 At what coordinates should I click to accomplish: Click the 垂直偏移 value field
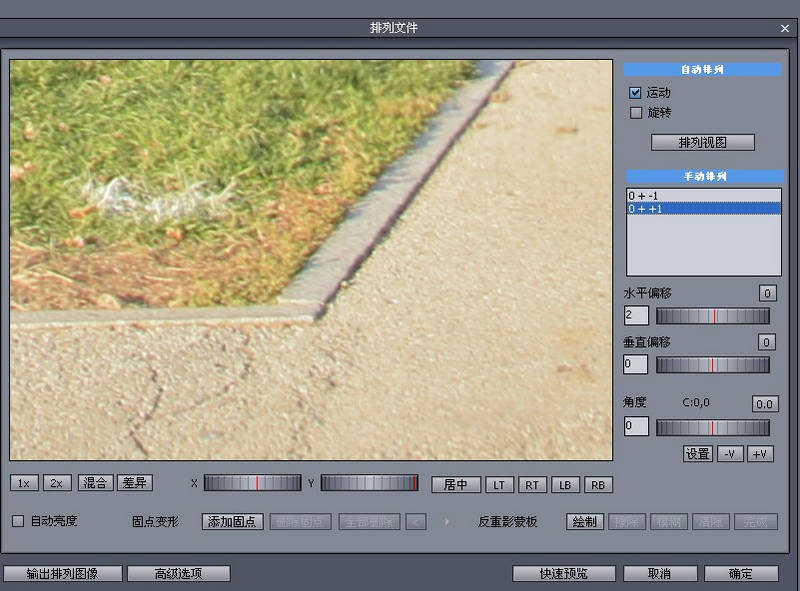click(635, 365)
